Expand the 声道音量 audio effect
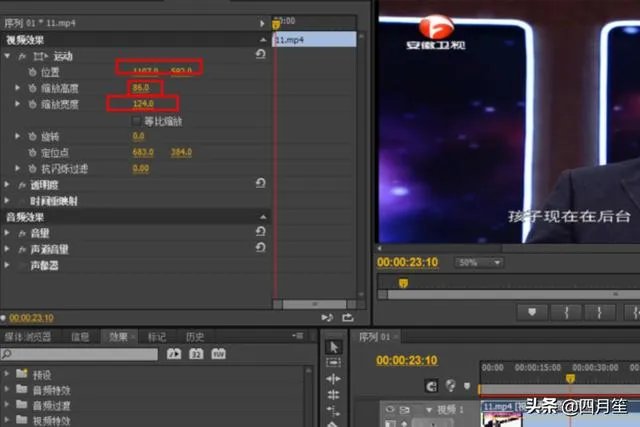 [x=7, y=249]
